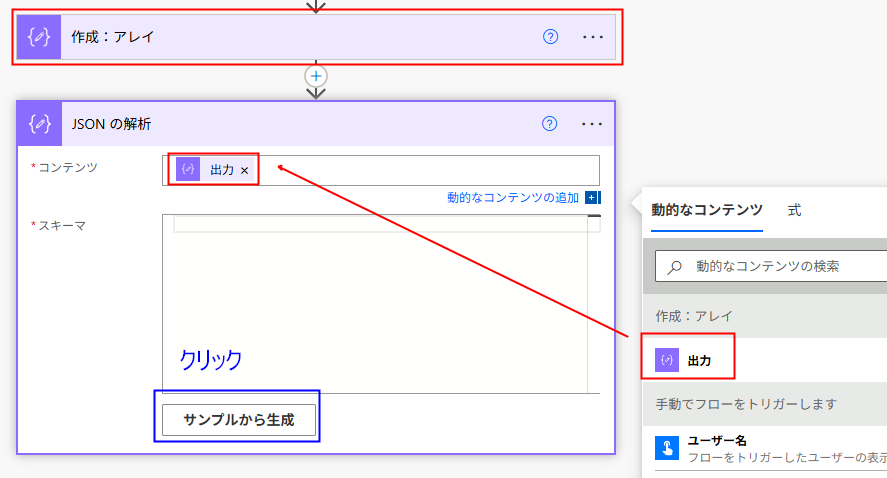Insert a new step via plus icon
Image resolution: width=887 pixels, height=478 pixels.
coord(316,76)
